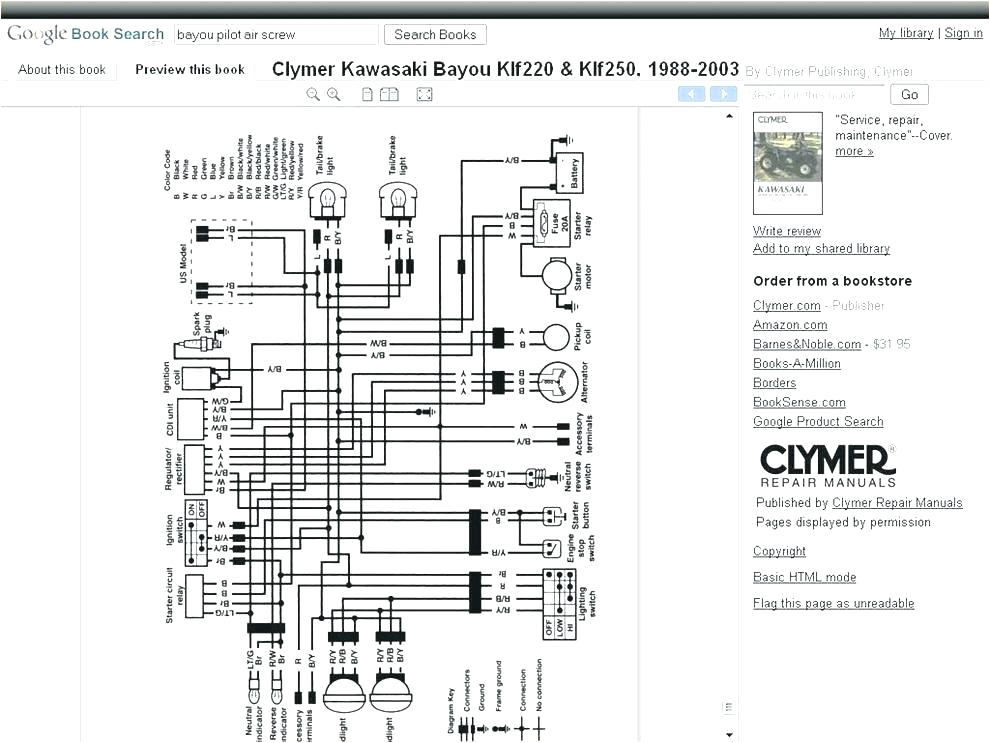Open the Write review link
Screen dimensions: 990x743
click(x=786, y=230)
